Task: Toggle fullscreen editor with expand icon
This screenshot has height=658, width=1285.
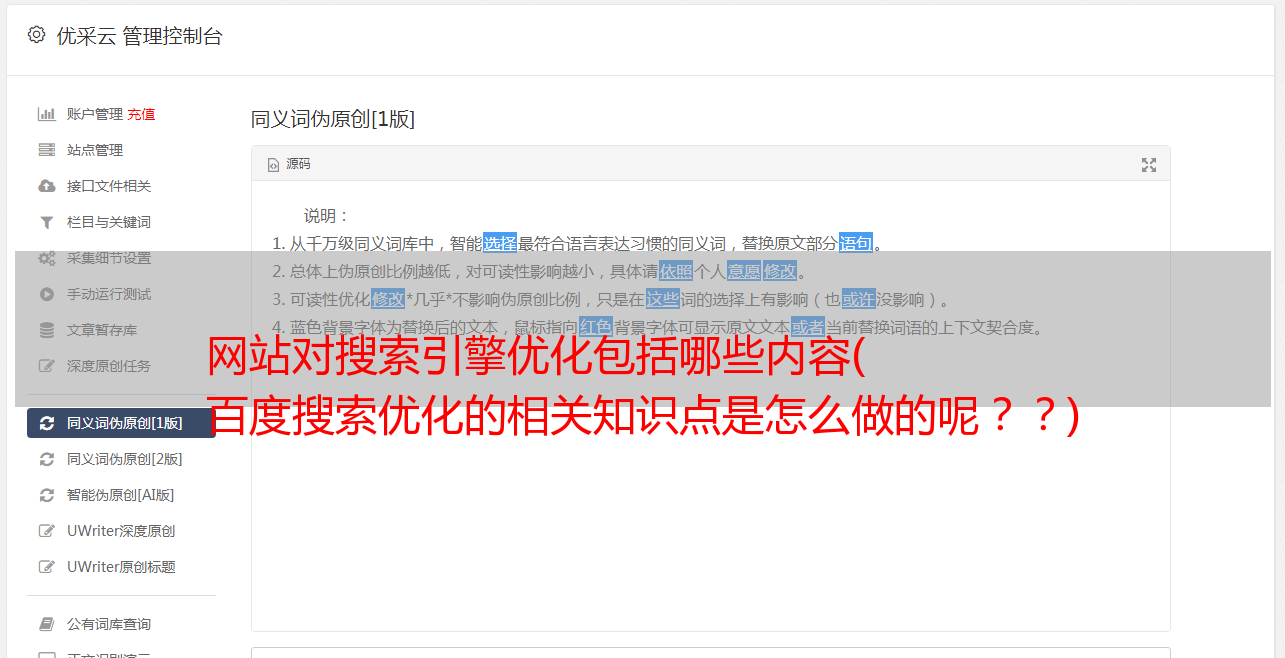Action: 1149,165
